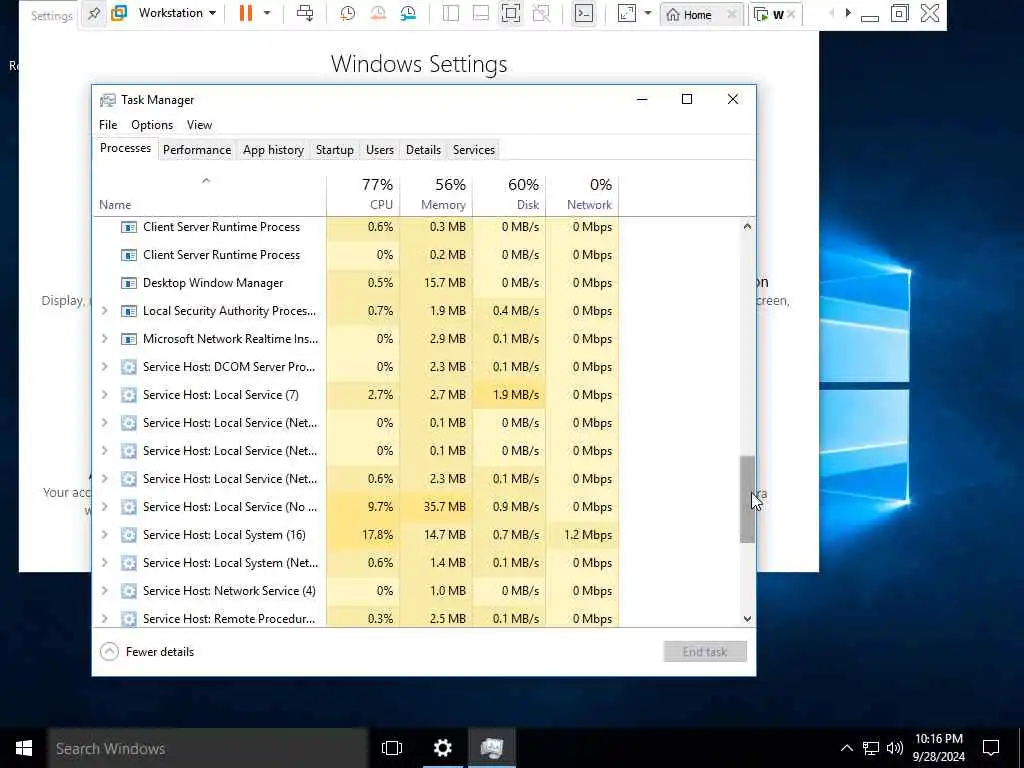Switch to the Services tab

[x=474, y=150]
